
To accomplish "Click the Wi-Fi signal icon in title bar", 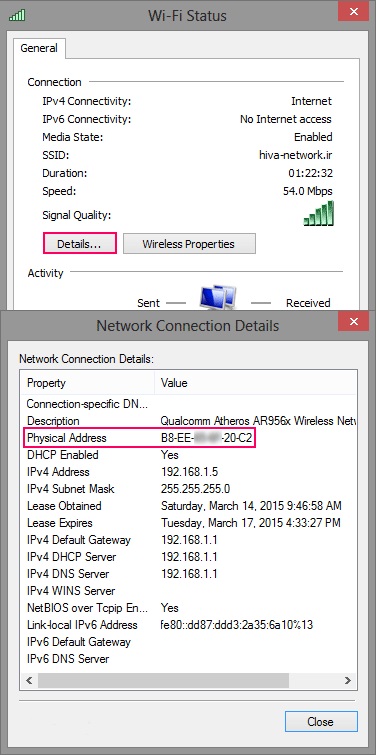I will (17, 15).
